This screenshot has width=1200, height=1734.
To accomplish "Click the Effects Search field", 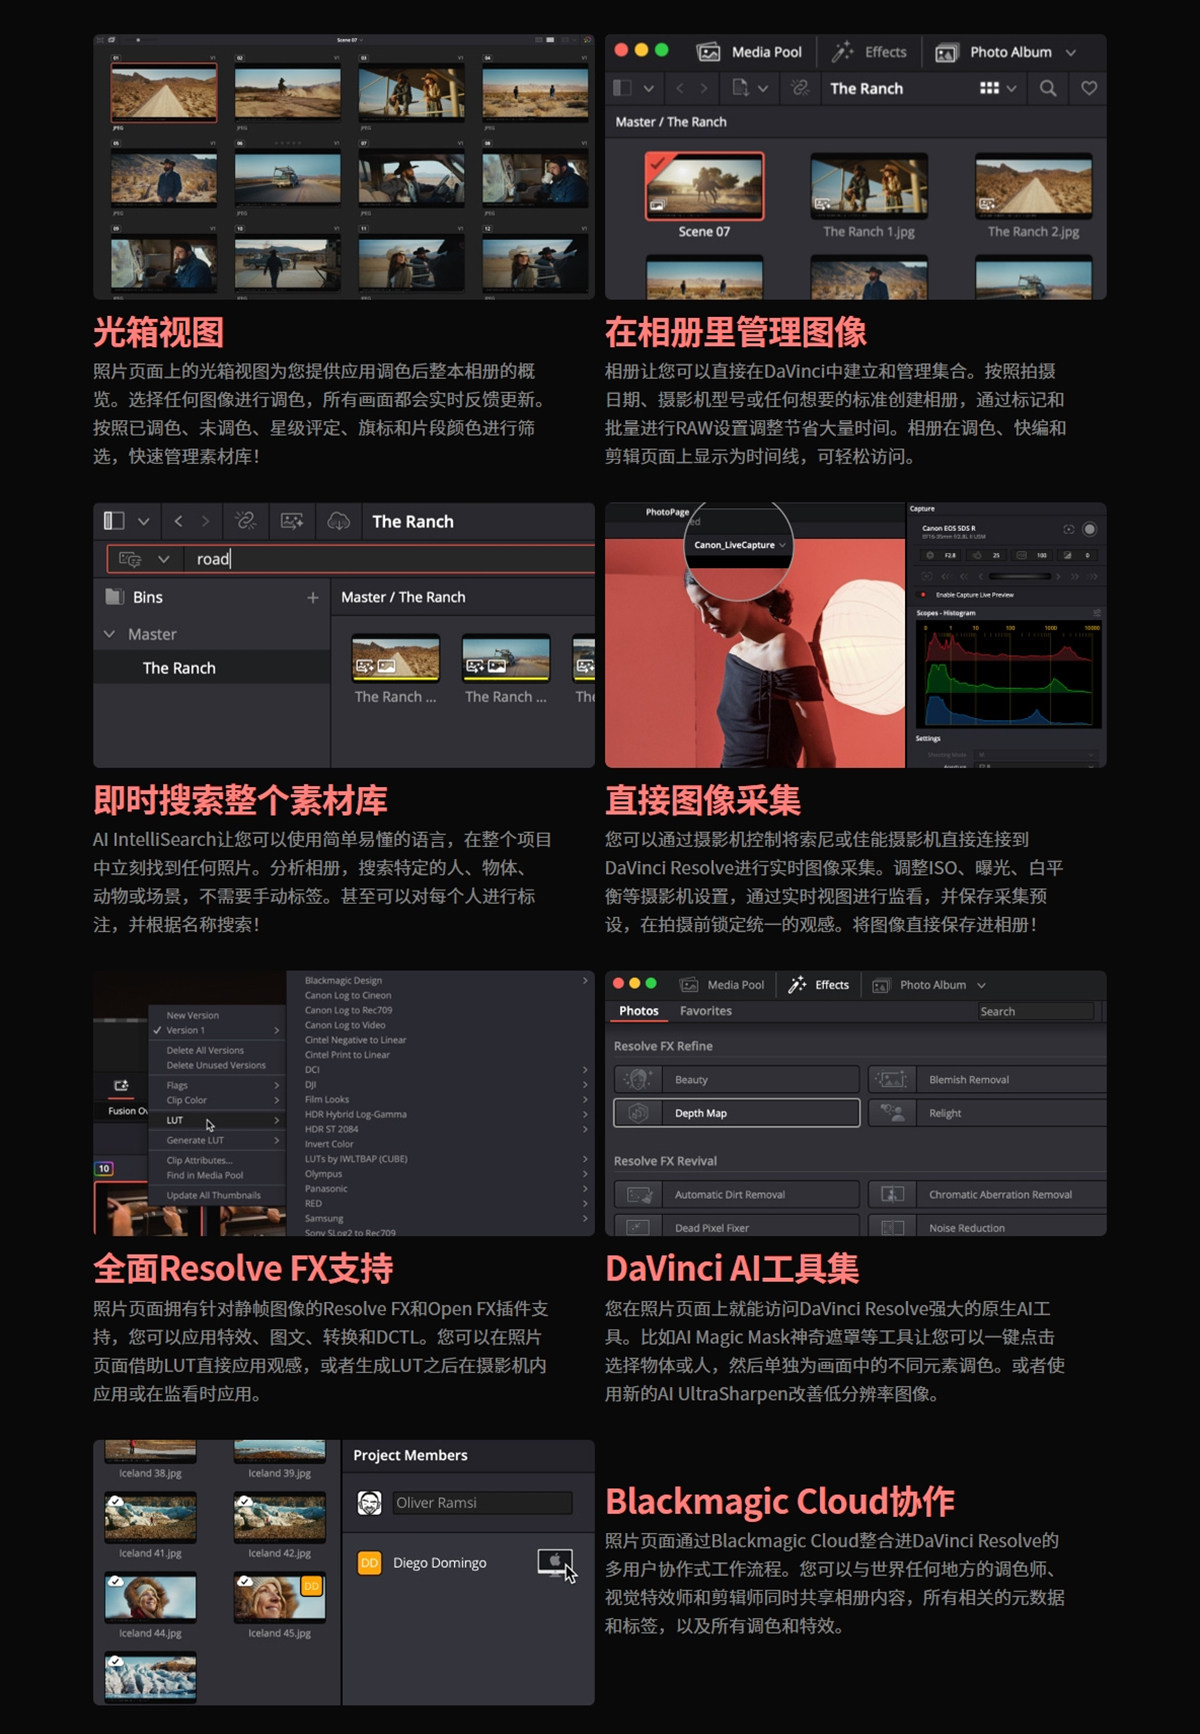I will click(1036, 1011).
